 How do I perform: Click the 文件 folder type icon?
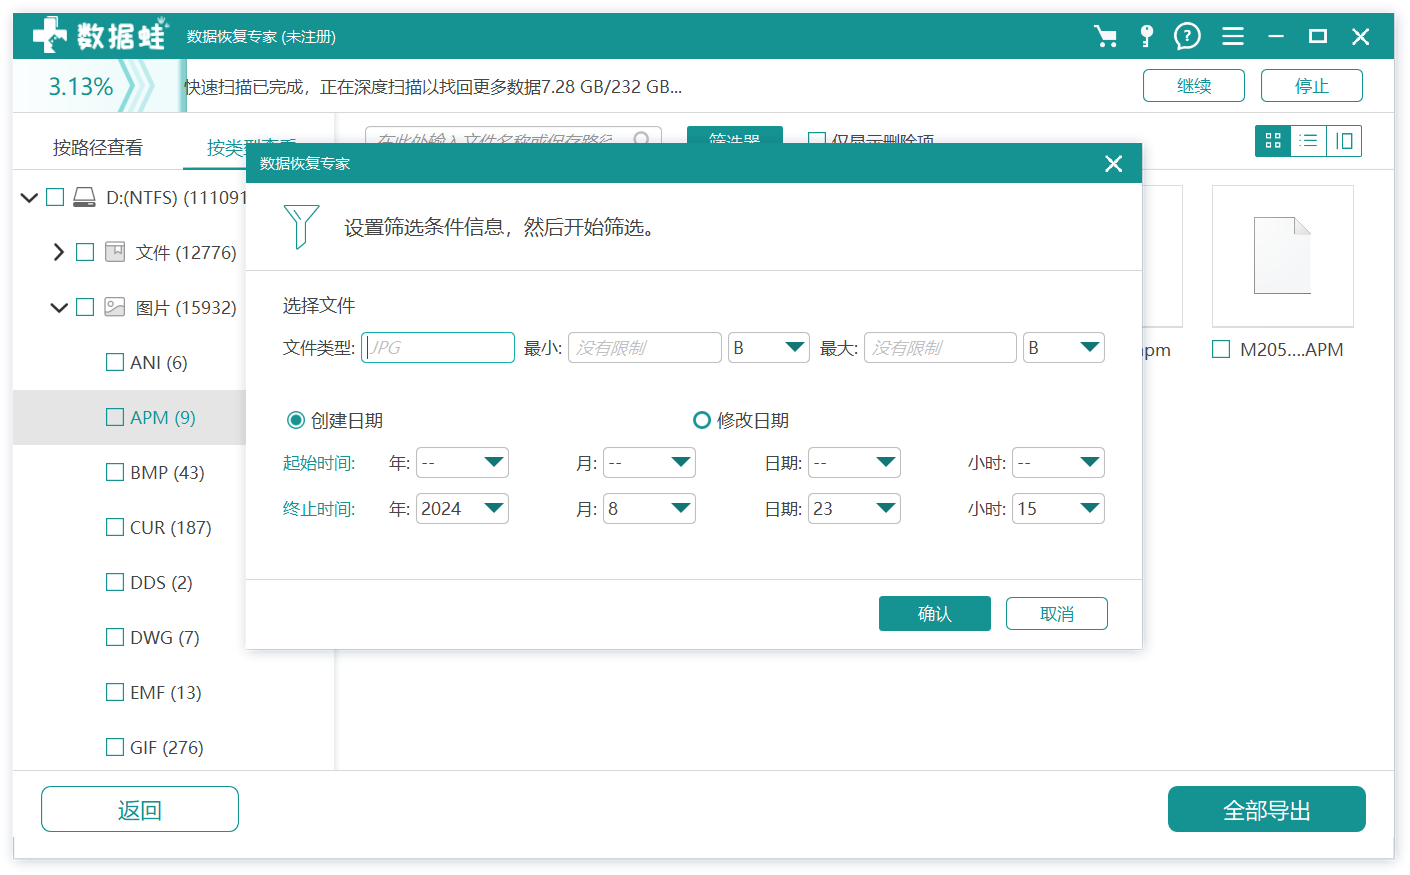point(115,252)
